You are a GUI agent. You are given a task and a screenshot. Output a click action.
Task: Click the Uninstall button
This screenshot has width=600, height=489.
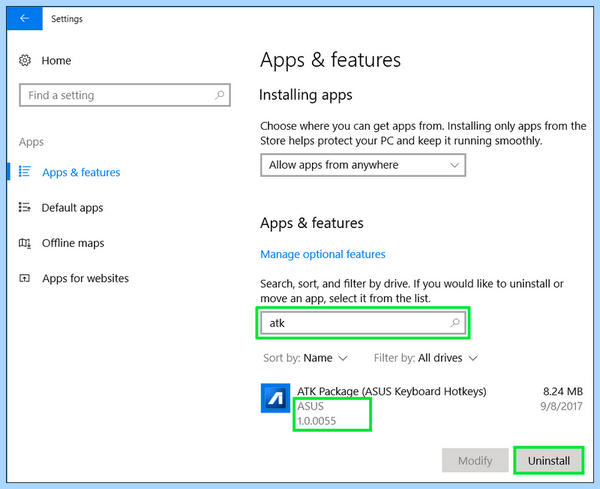tap(549, 460)
